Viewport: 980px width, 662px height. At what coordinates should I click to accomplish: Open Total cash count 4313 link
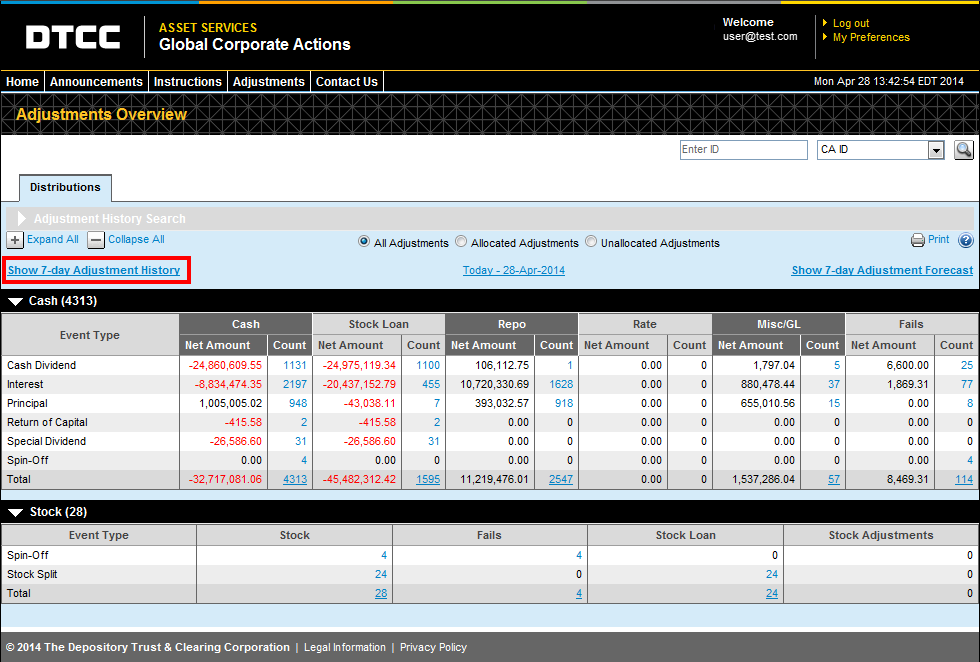[295, 479]
